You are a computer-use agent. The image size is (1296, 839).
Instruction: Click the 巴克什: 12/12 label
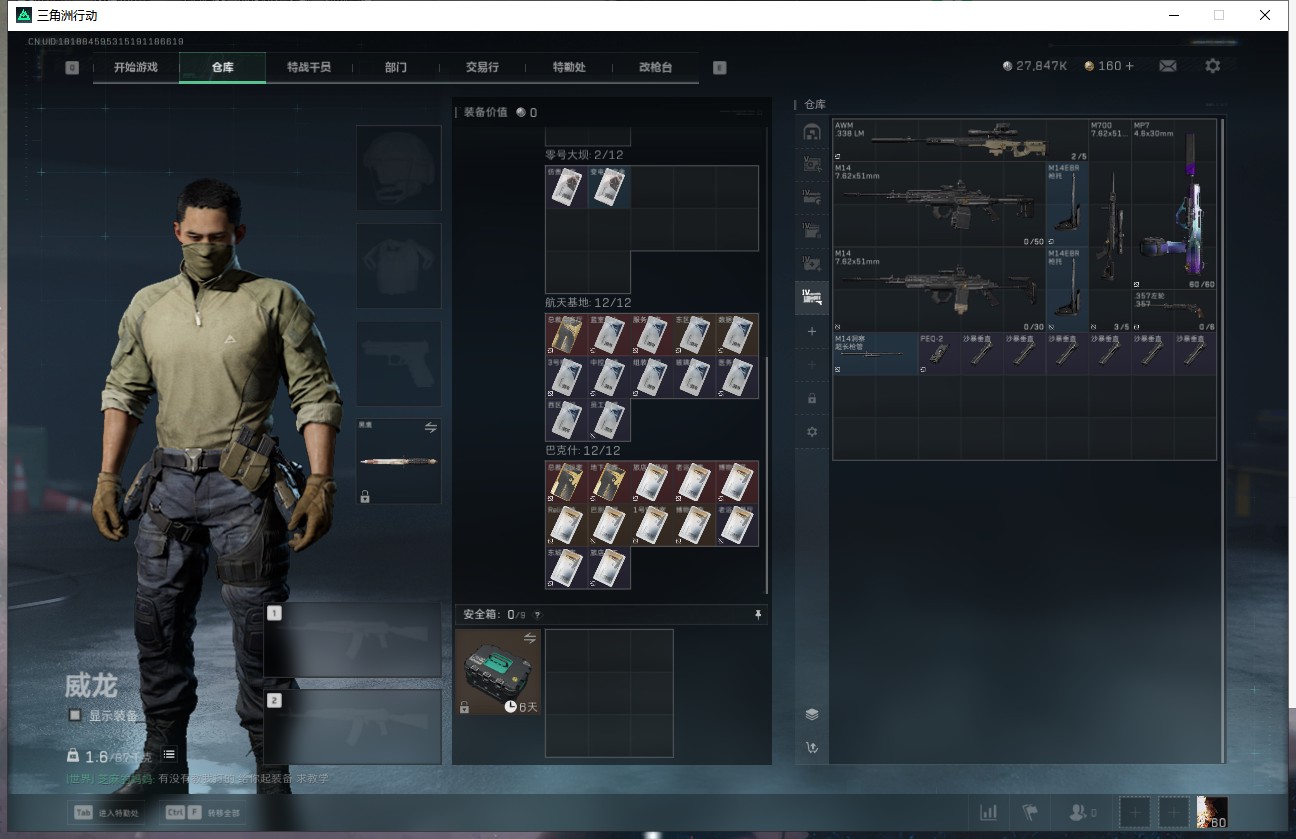point(583,451)
